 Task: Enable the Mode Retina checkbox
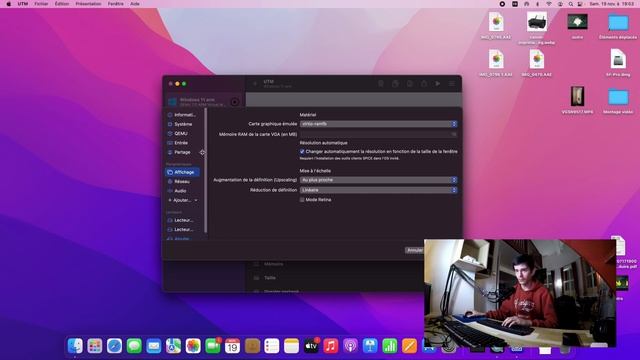pyautogui.click(x=302, y=200)
